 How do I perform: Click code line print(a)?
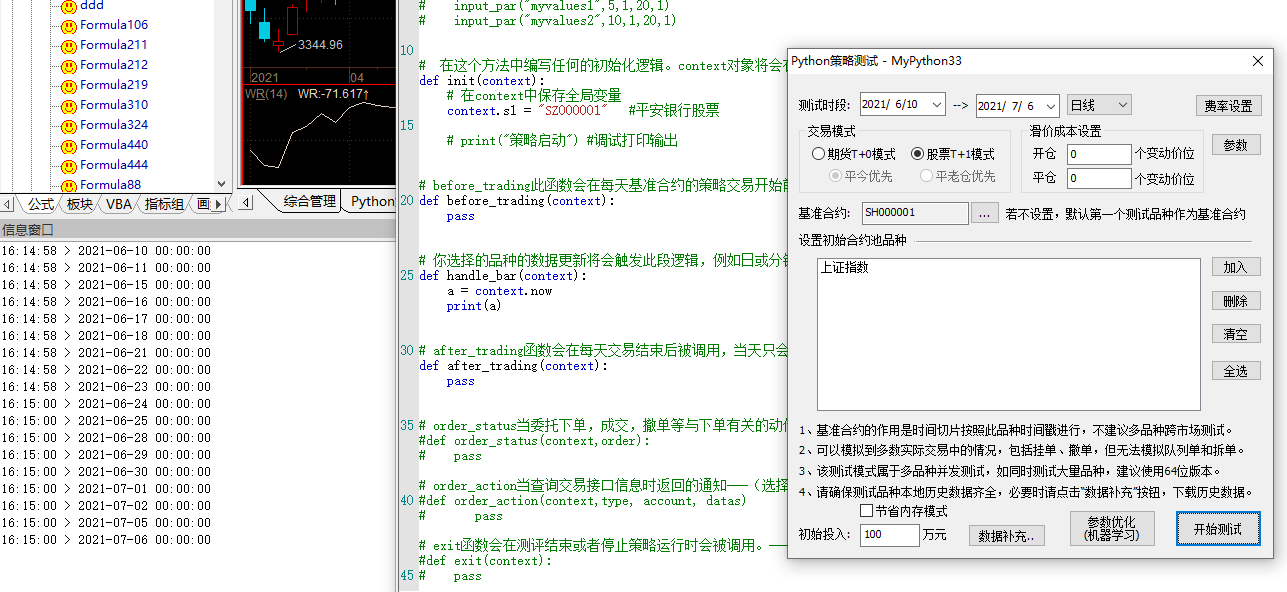(474, 306)
